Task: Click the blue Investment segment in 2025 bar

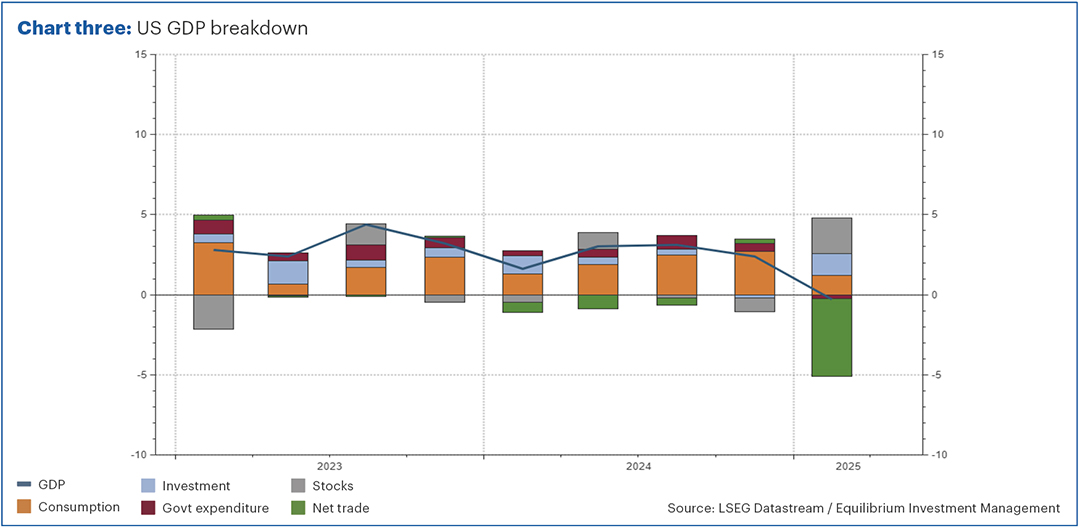Action: point(832,264)
